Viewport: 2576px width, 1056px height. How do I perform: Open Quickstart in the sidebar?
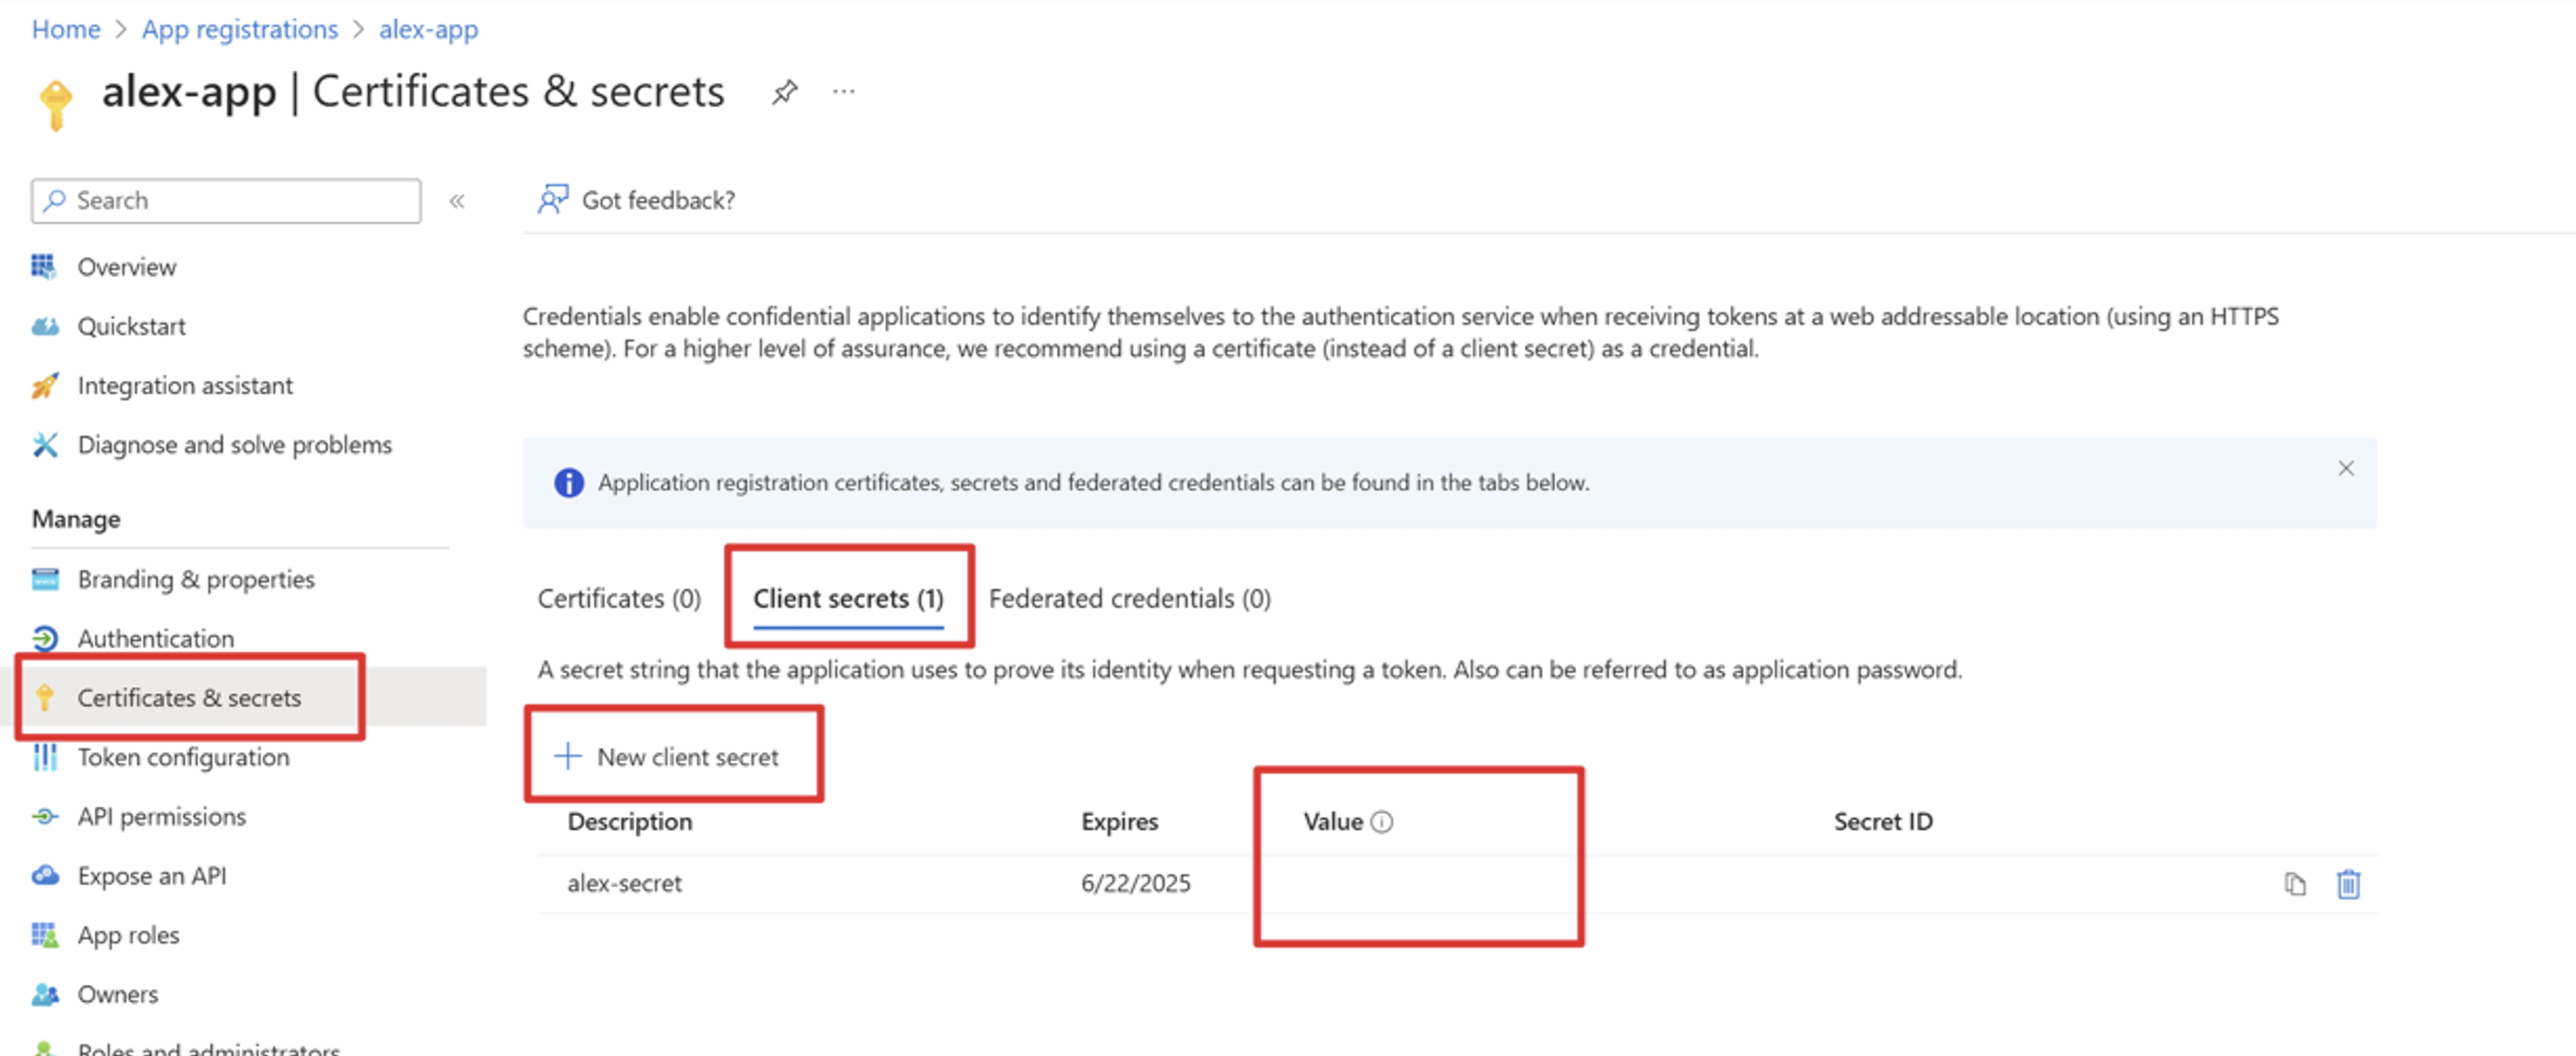[131, 326]
